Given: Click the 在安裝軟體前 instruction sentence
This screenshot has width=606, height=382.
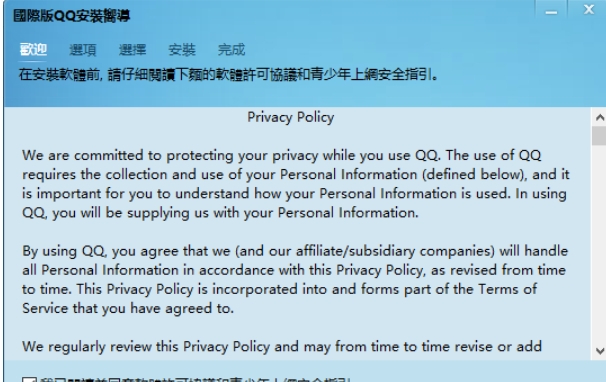Looking at the screenshot, I should [228, 74].
